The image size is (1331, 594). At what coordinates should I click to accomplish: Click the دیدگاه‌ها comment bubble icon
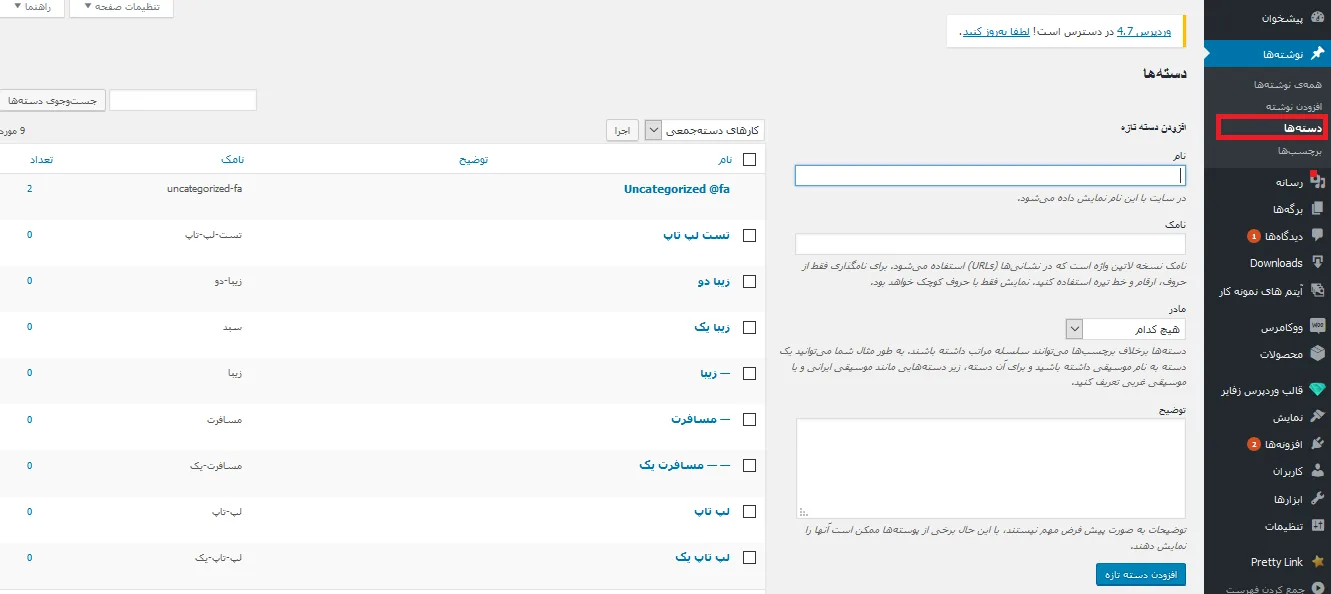1317,236
